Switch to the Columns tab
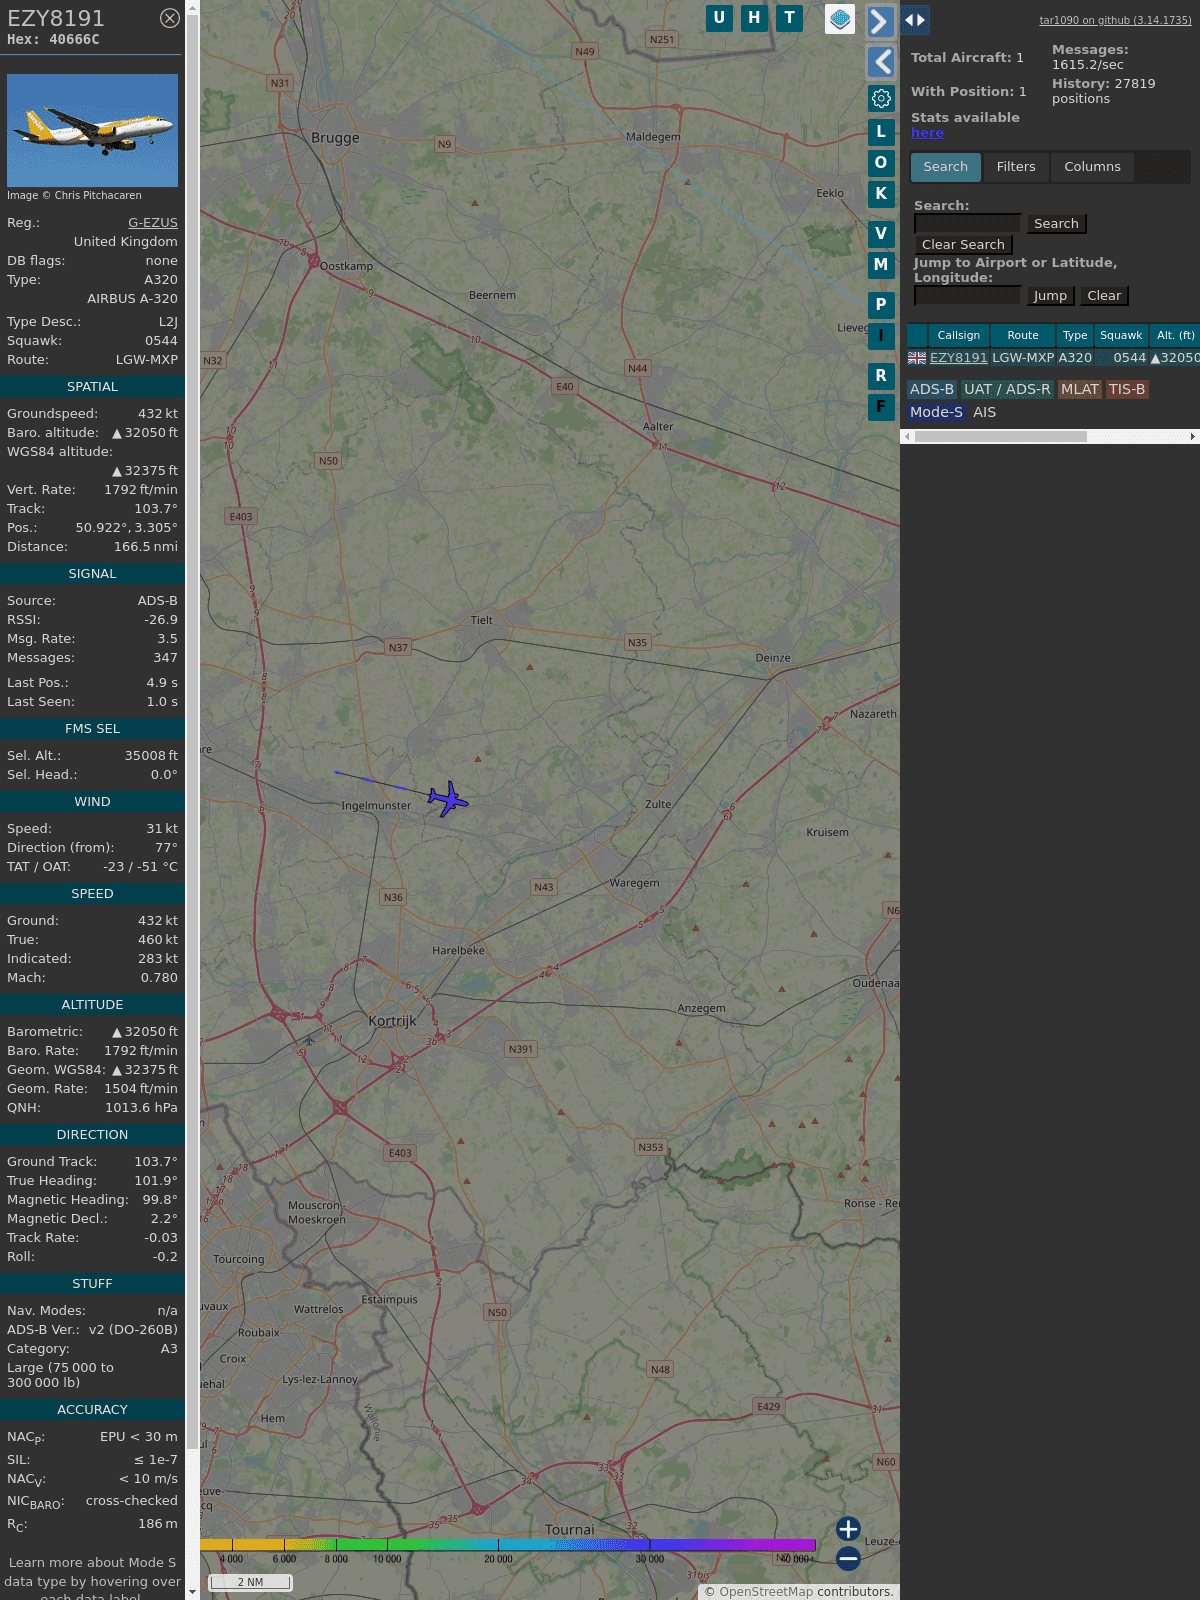1200x1600 pixels. pos(1092,167)
